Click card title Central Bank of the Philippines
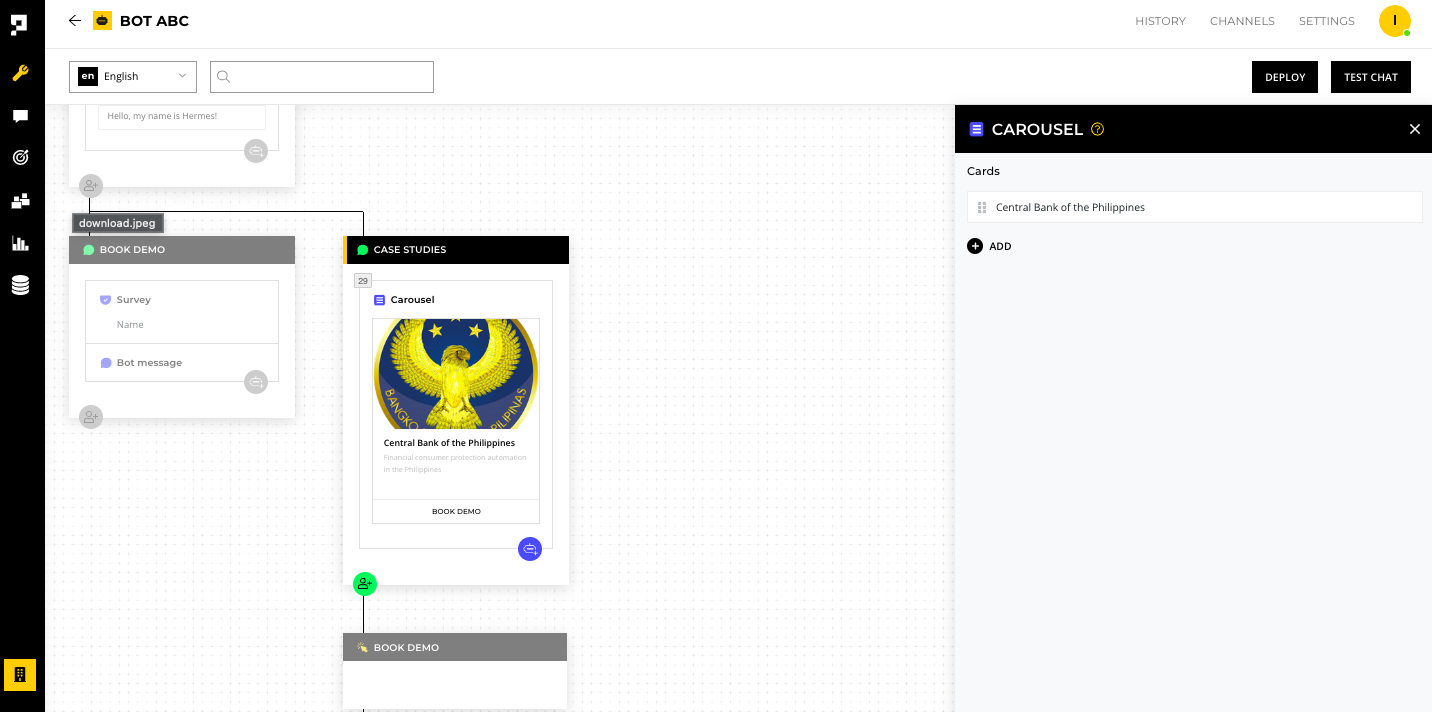The image size is (1432, 712). [449, 443]
